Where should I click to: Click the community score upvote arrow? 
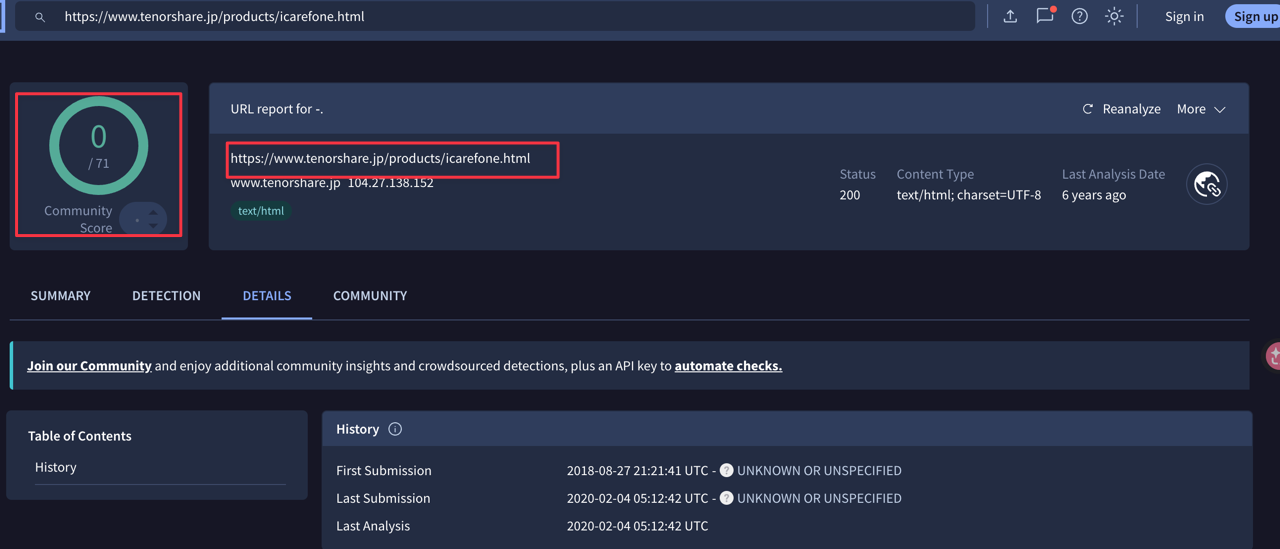153,212
